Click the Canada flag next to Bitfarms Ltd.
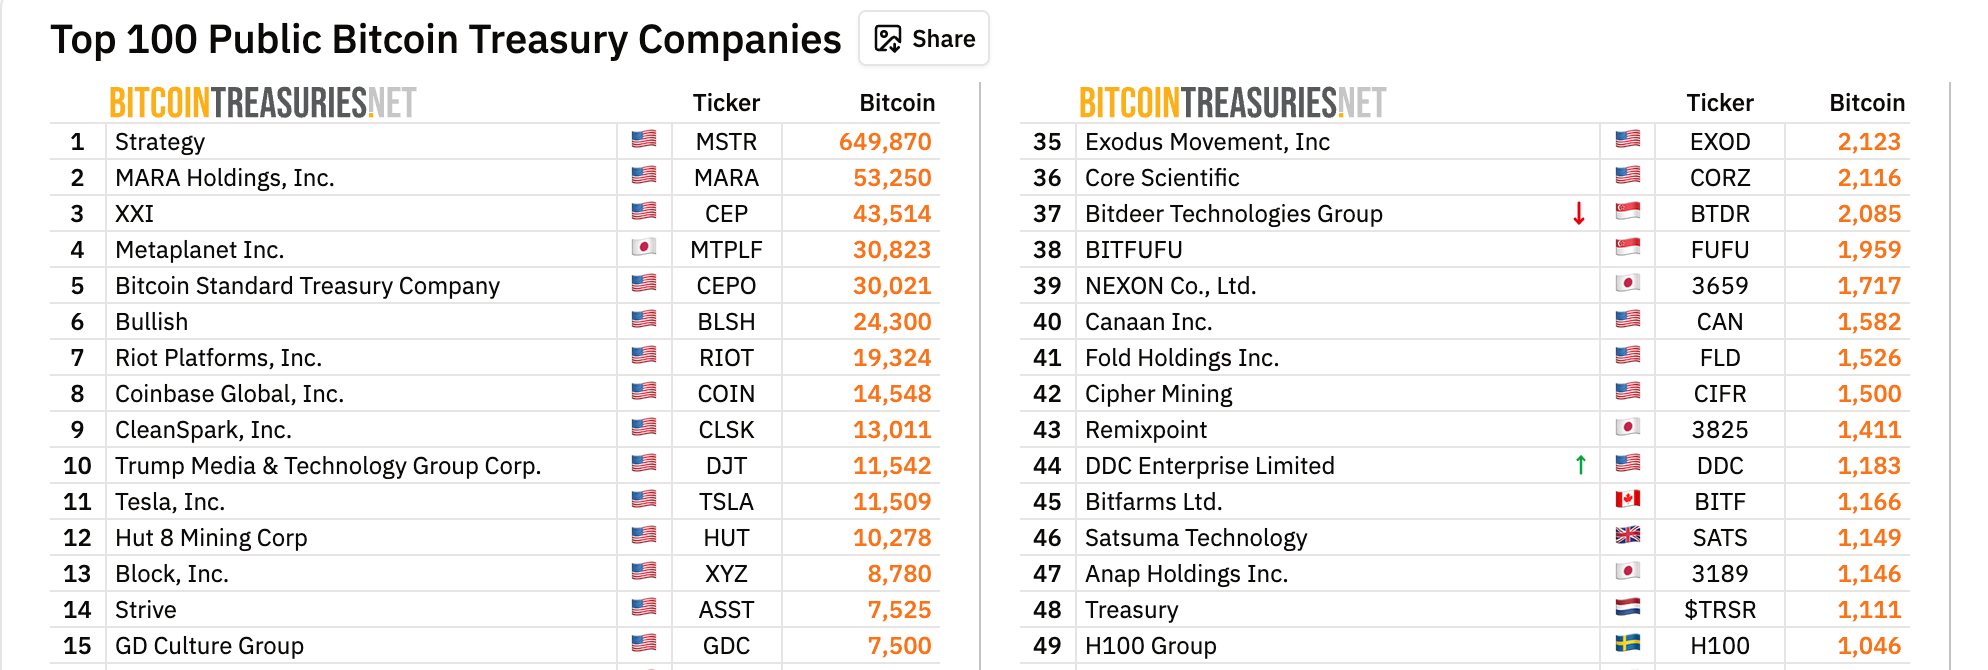Image resolution: width=1988 pixels, height=670 pixels. coord(1628,501)
